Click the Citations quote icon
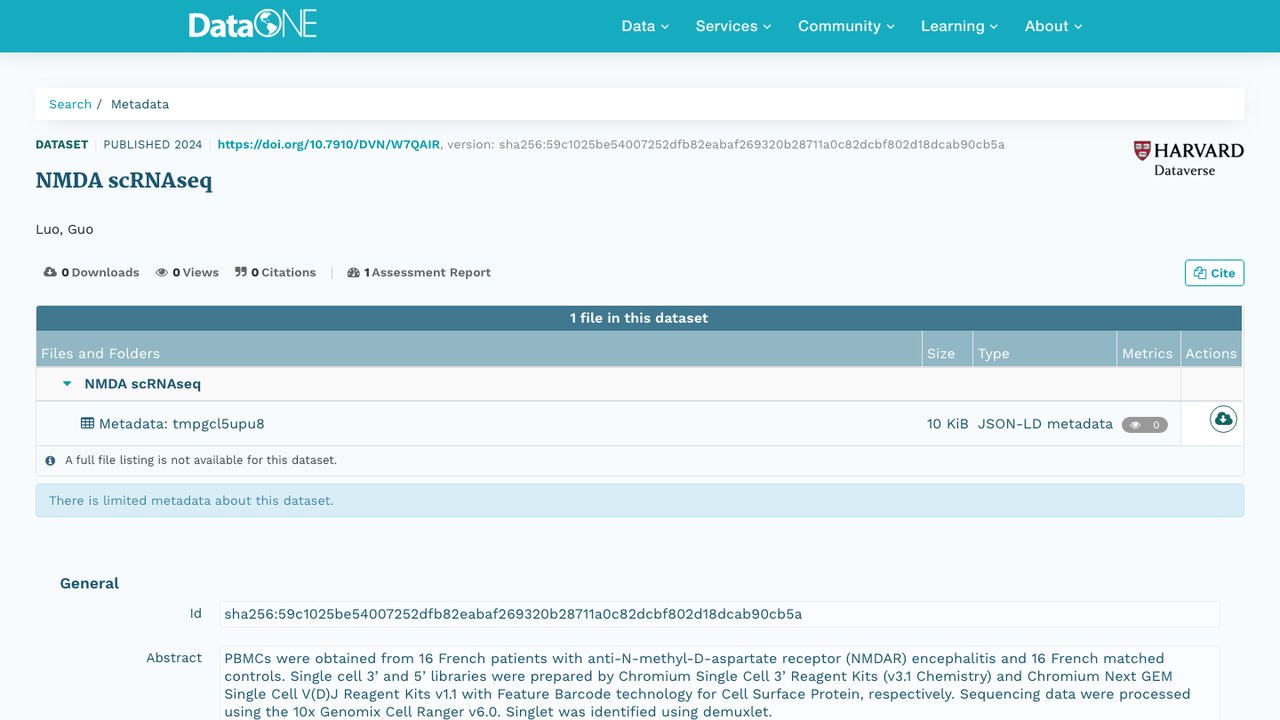Image resolution: width=1280 pixels, height=720 pixels. click(x=241, y=272)
